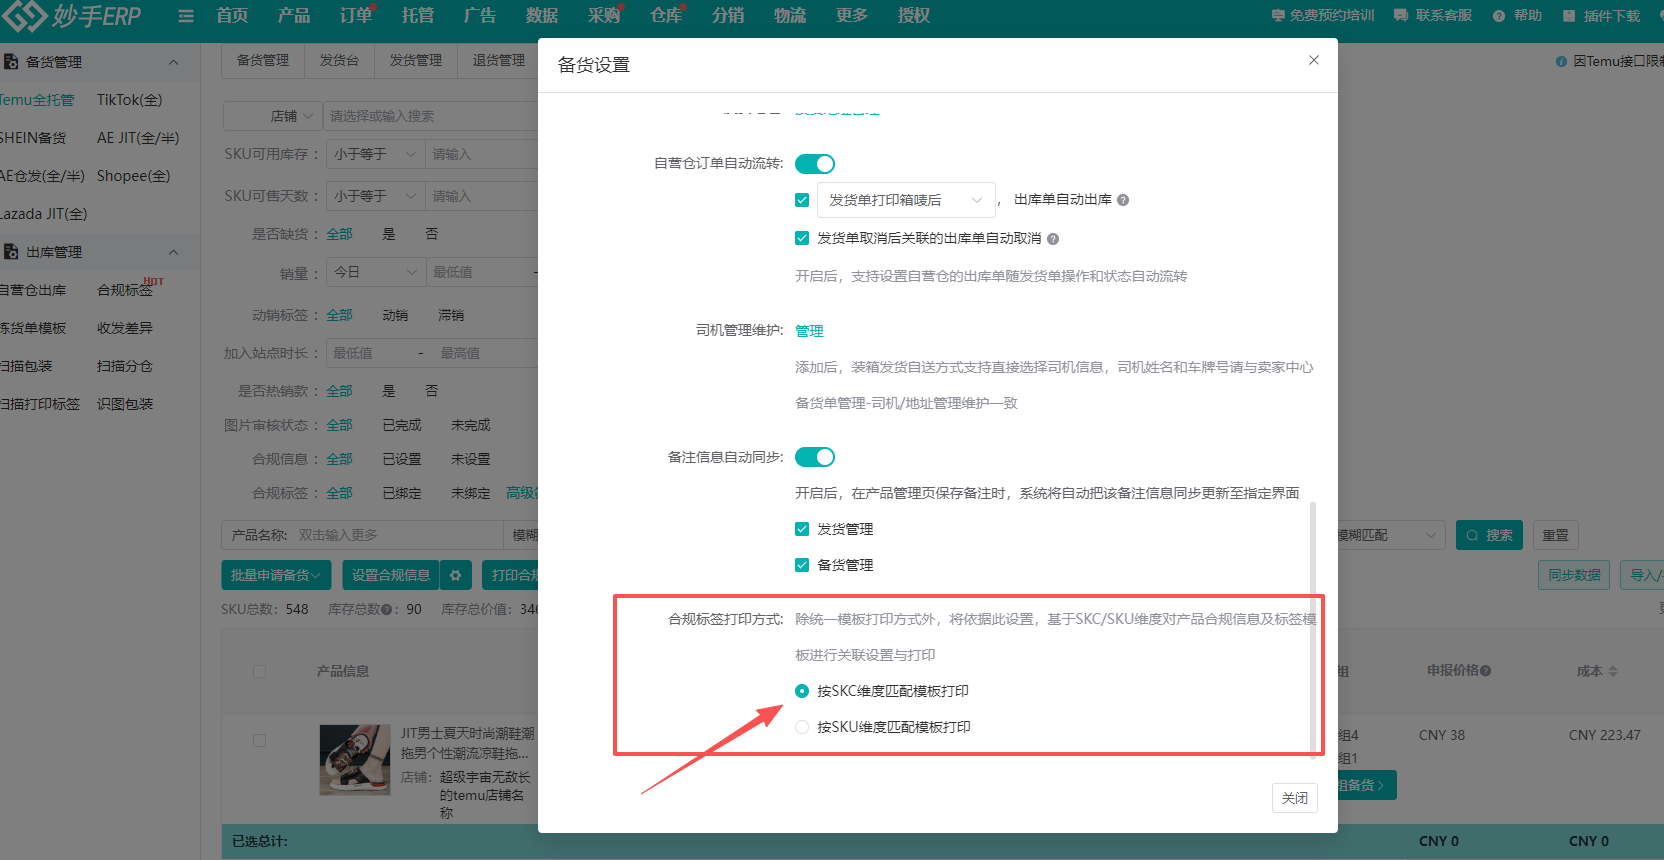Close the 备货设置 dialog with the X icon

(1314, 60)
